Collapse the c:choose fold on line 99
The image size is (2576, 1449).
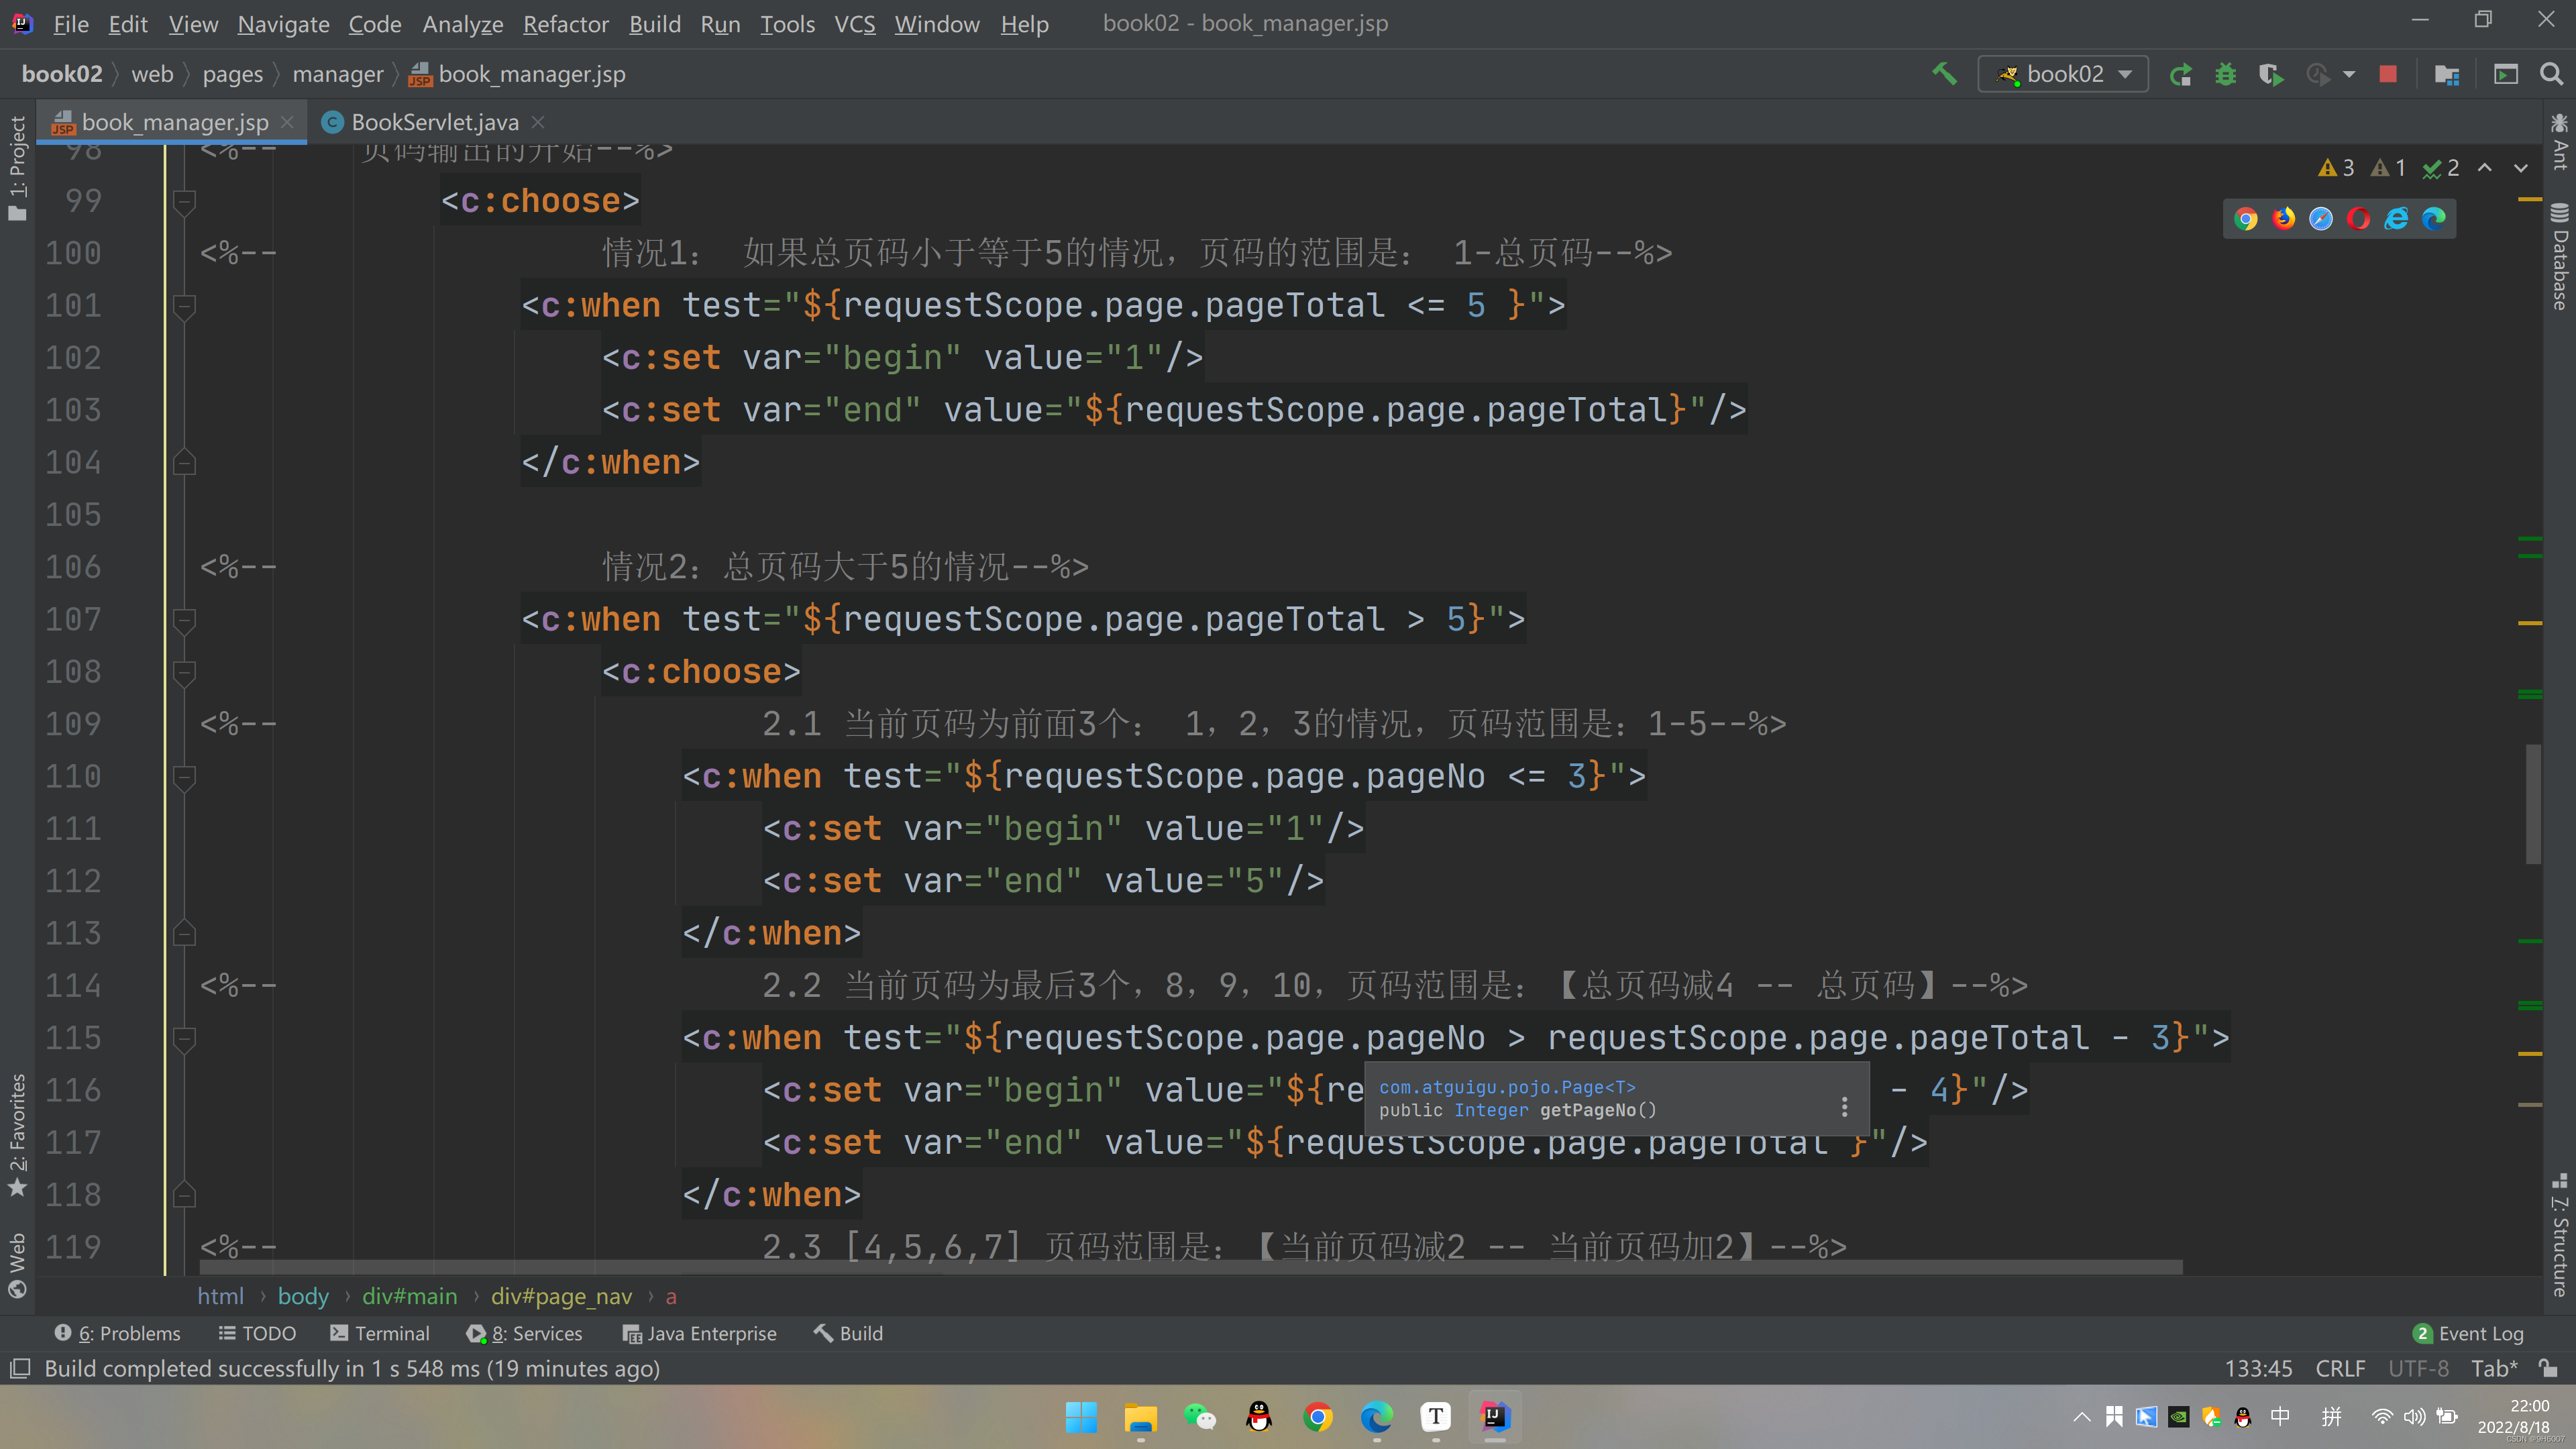click(x=184, y=201)
